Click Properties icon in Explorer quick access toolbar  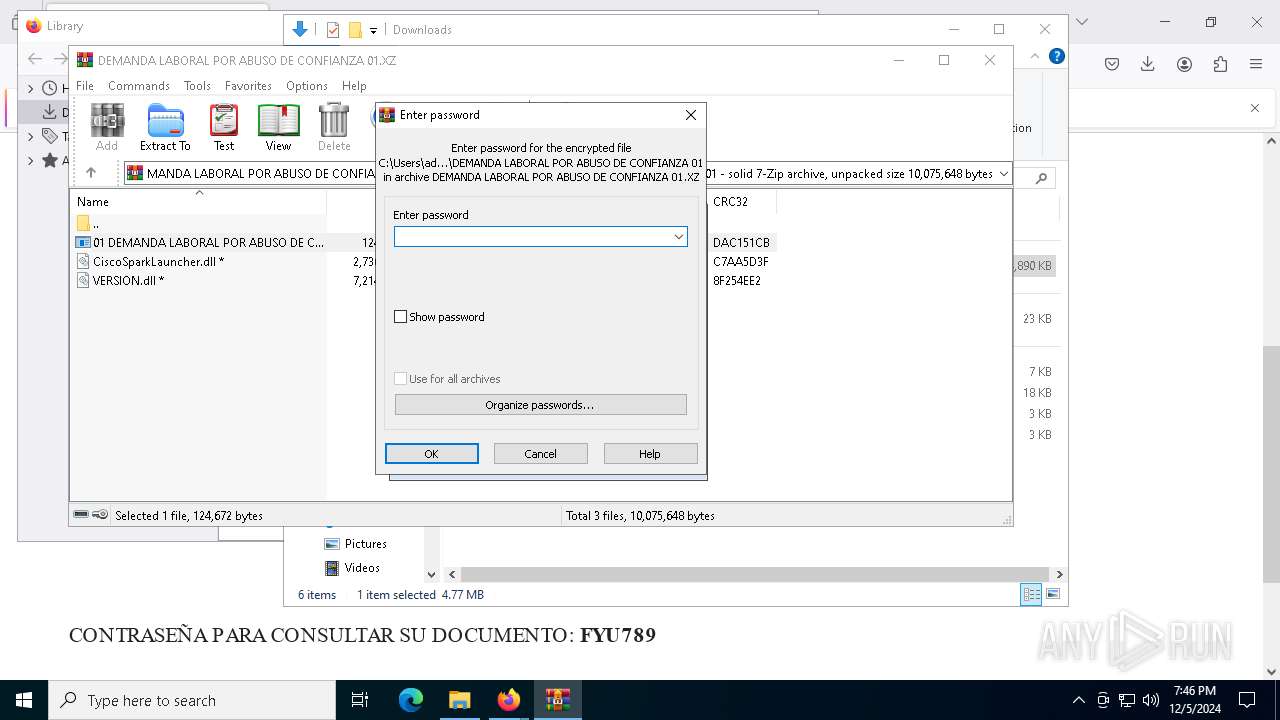[x=333, y=30]
